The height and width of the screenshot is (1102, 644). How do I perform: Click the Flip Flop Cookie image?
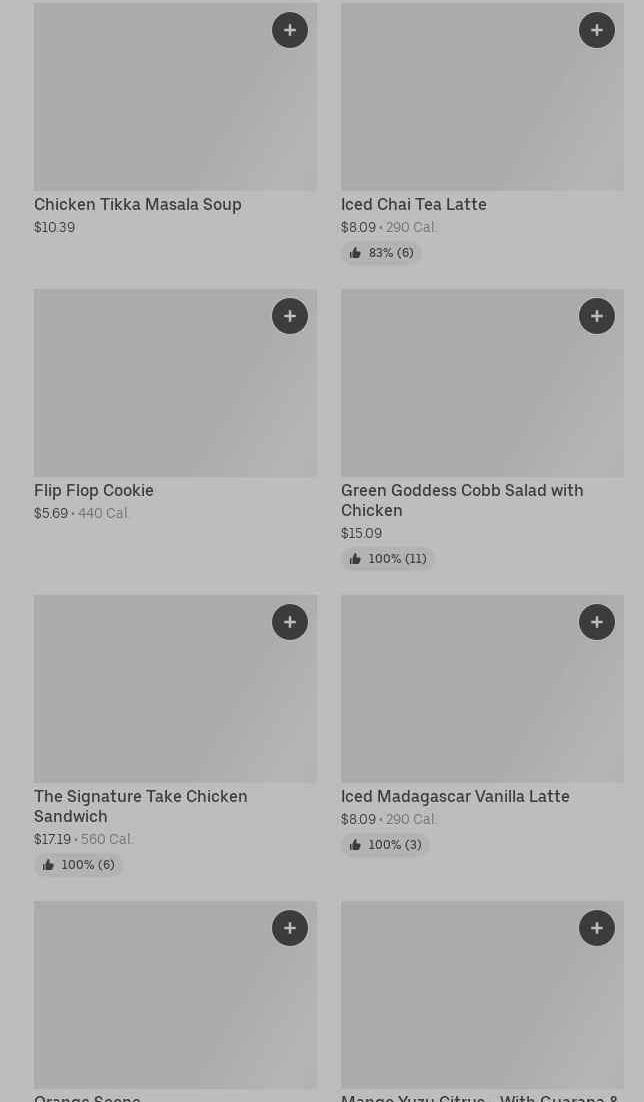pyautogui.click(x=175, y=383)
